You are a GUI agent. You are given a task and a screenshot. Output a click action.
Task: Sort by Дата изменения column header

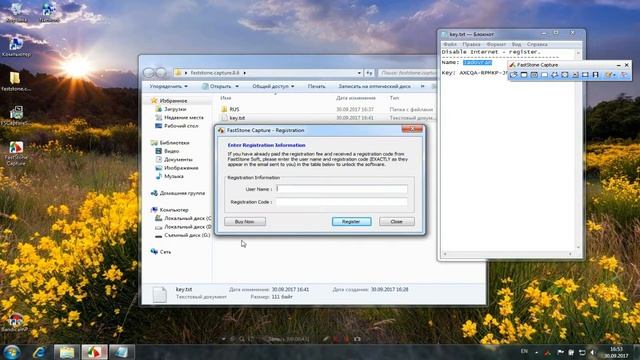[x=356, y=98]
